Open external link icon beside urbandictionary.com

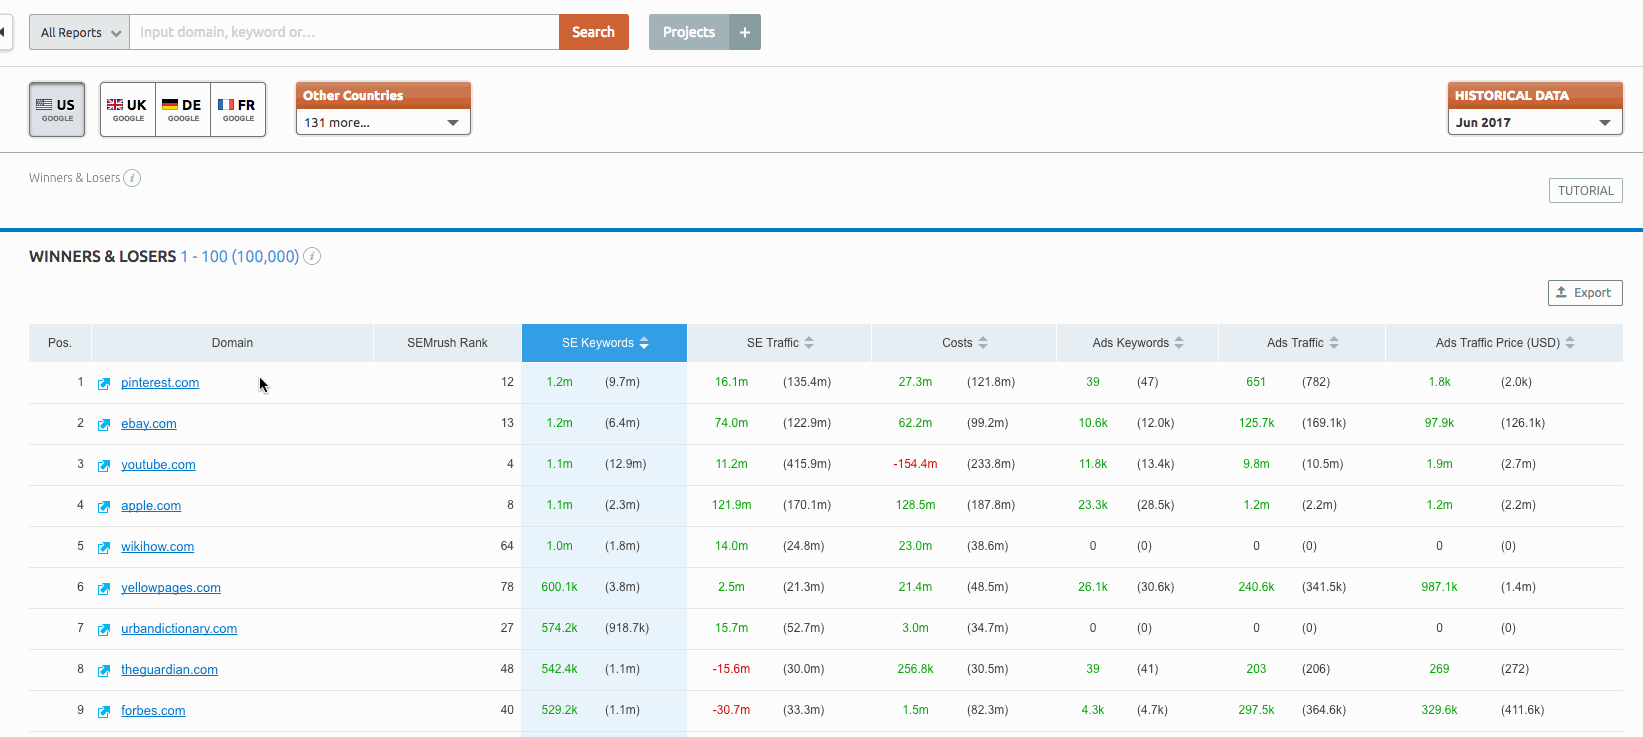coord(104,630)
